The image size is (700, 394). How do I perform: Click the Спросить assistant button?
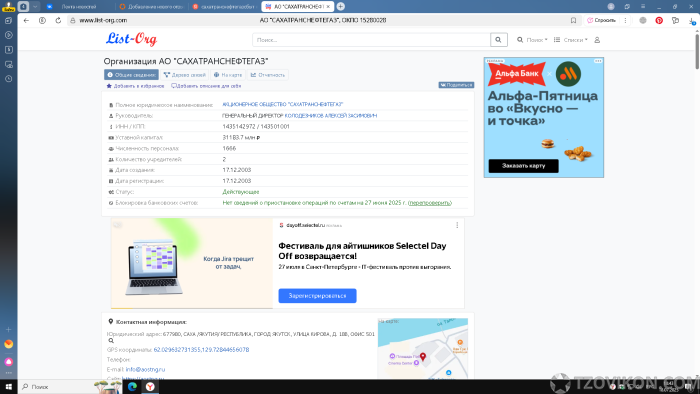(x=601, y=21)
